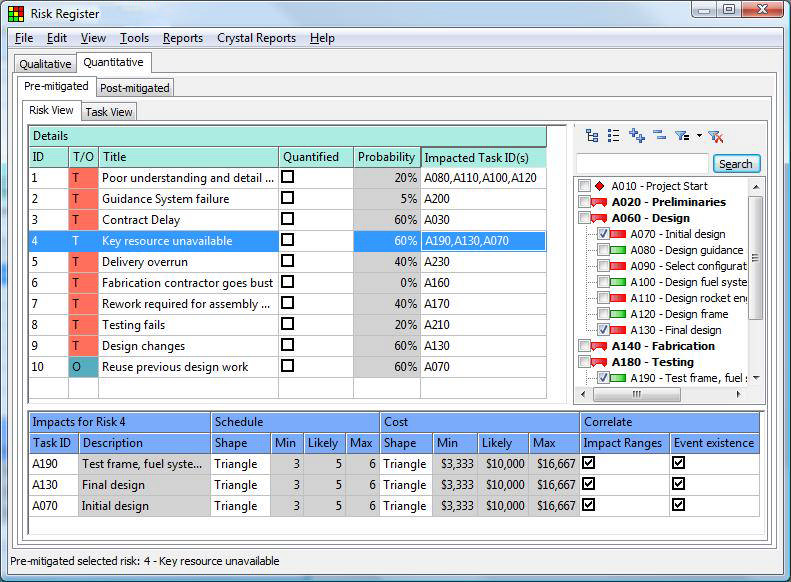Open the Task View tab

click(109, 112)
